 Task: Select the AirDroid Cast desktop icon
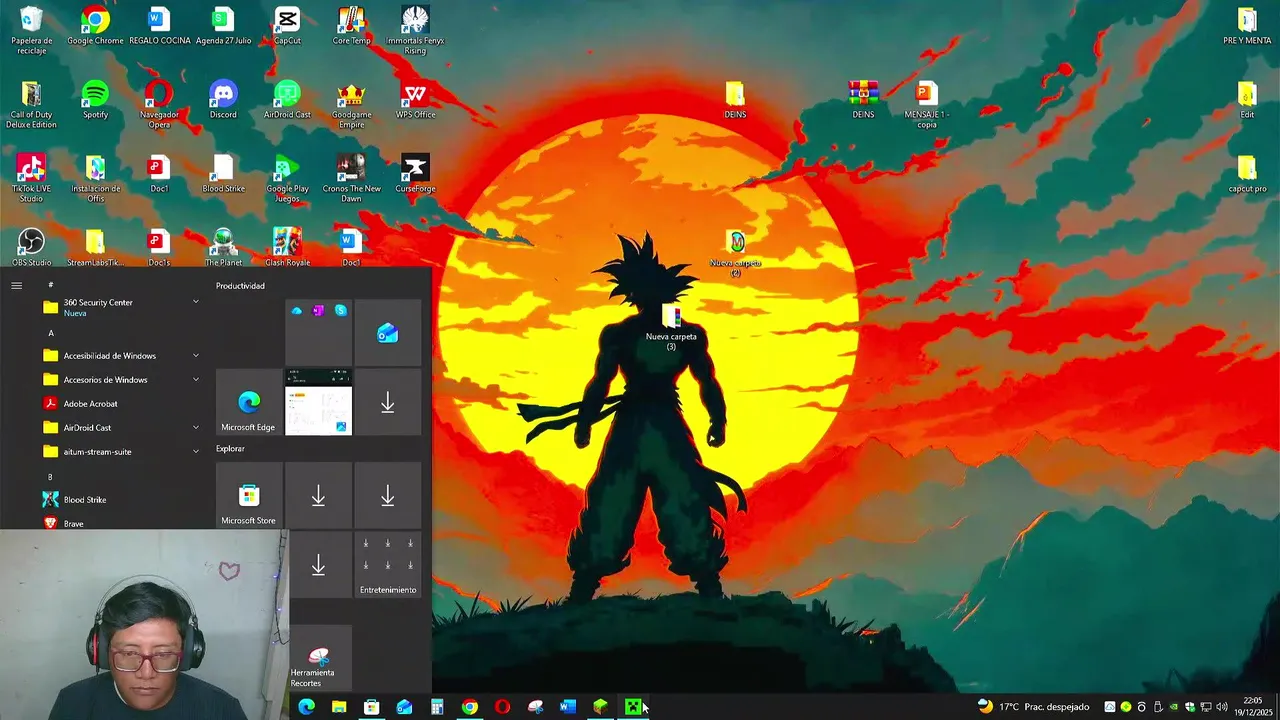(287, 100)
